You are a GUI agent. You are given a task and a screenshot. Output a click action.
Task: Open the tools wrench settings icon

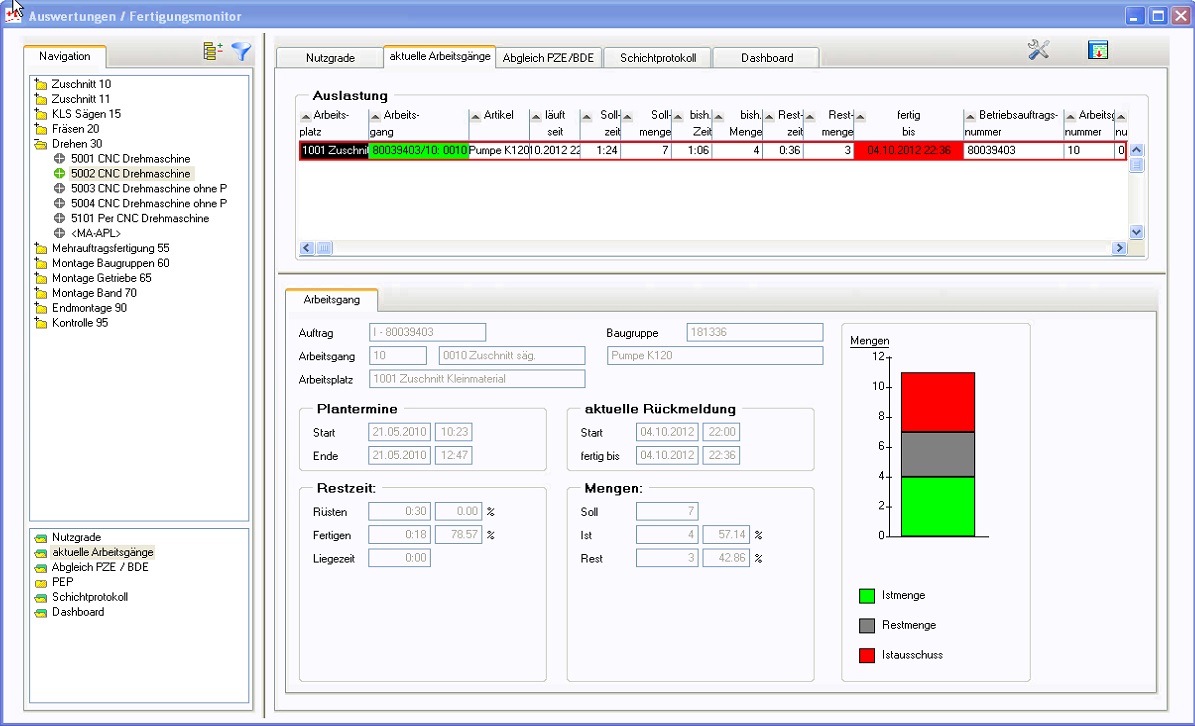(1038, 50)
